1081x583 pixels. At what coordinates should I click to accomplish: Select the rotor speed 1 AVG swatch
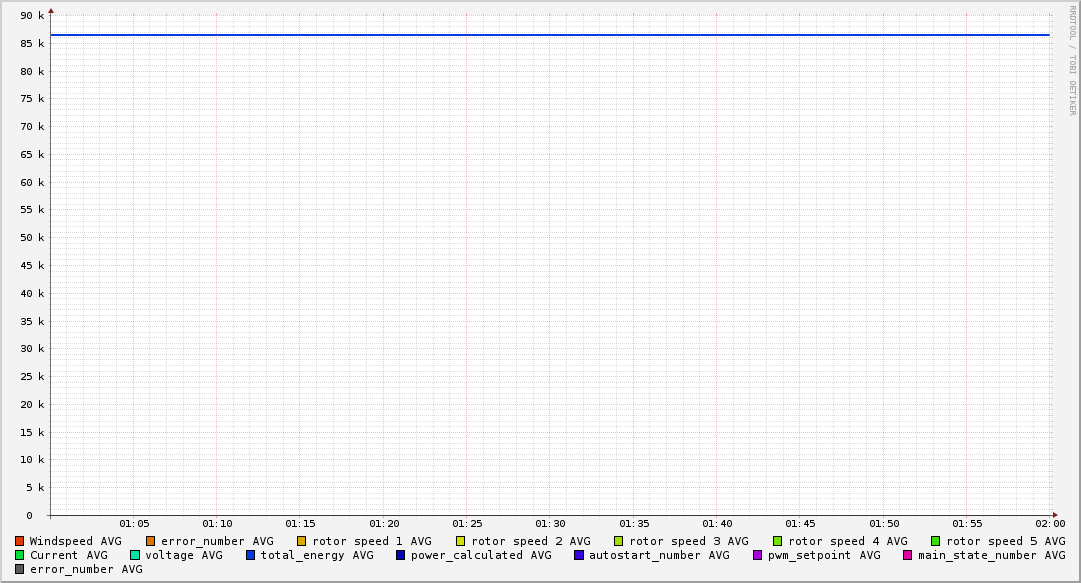point(302,541)
